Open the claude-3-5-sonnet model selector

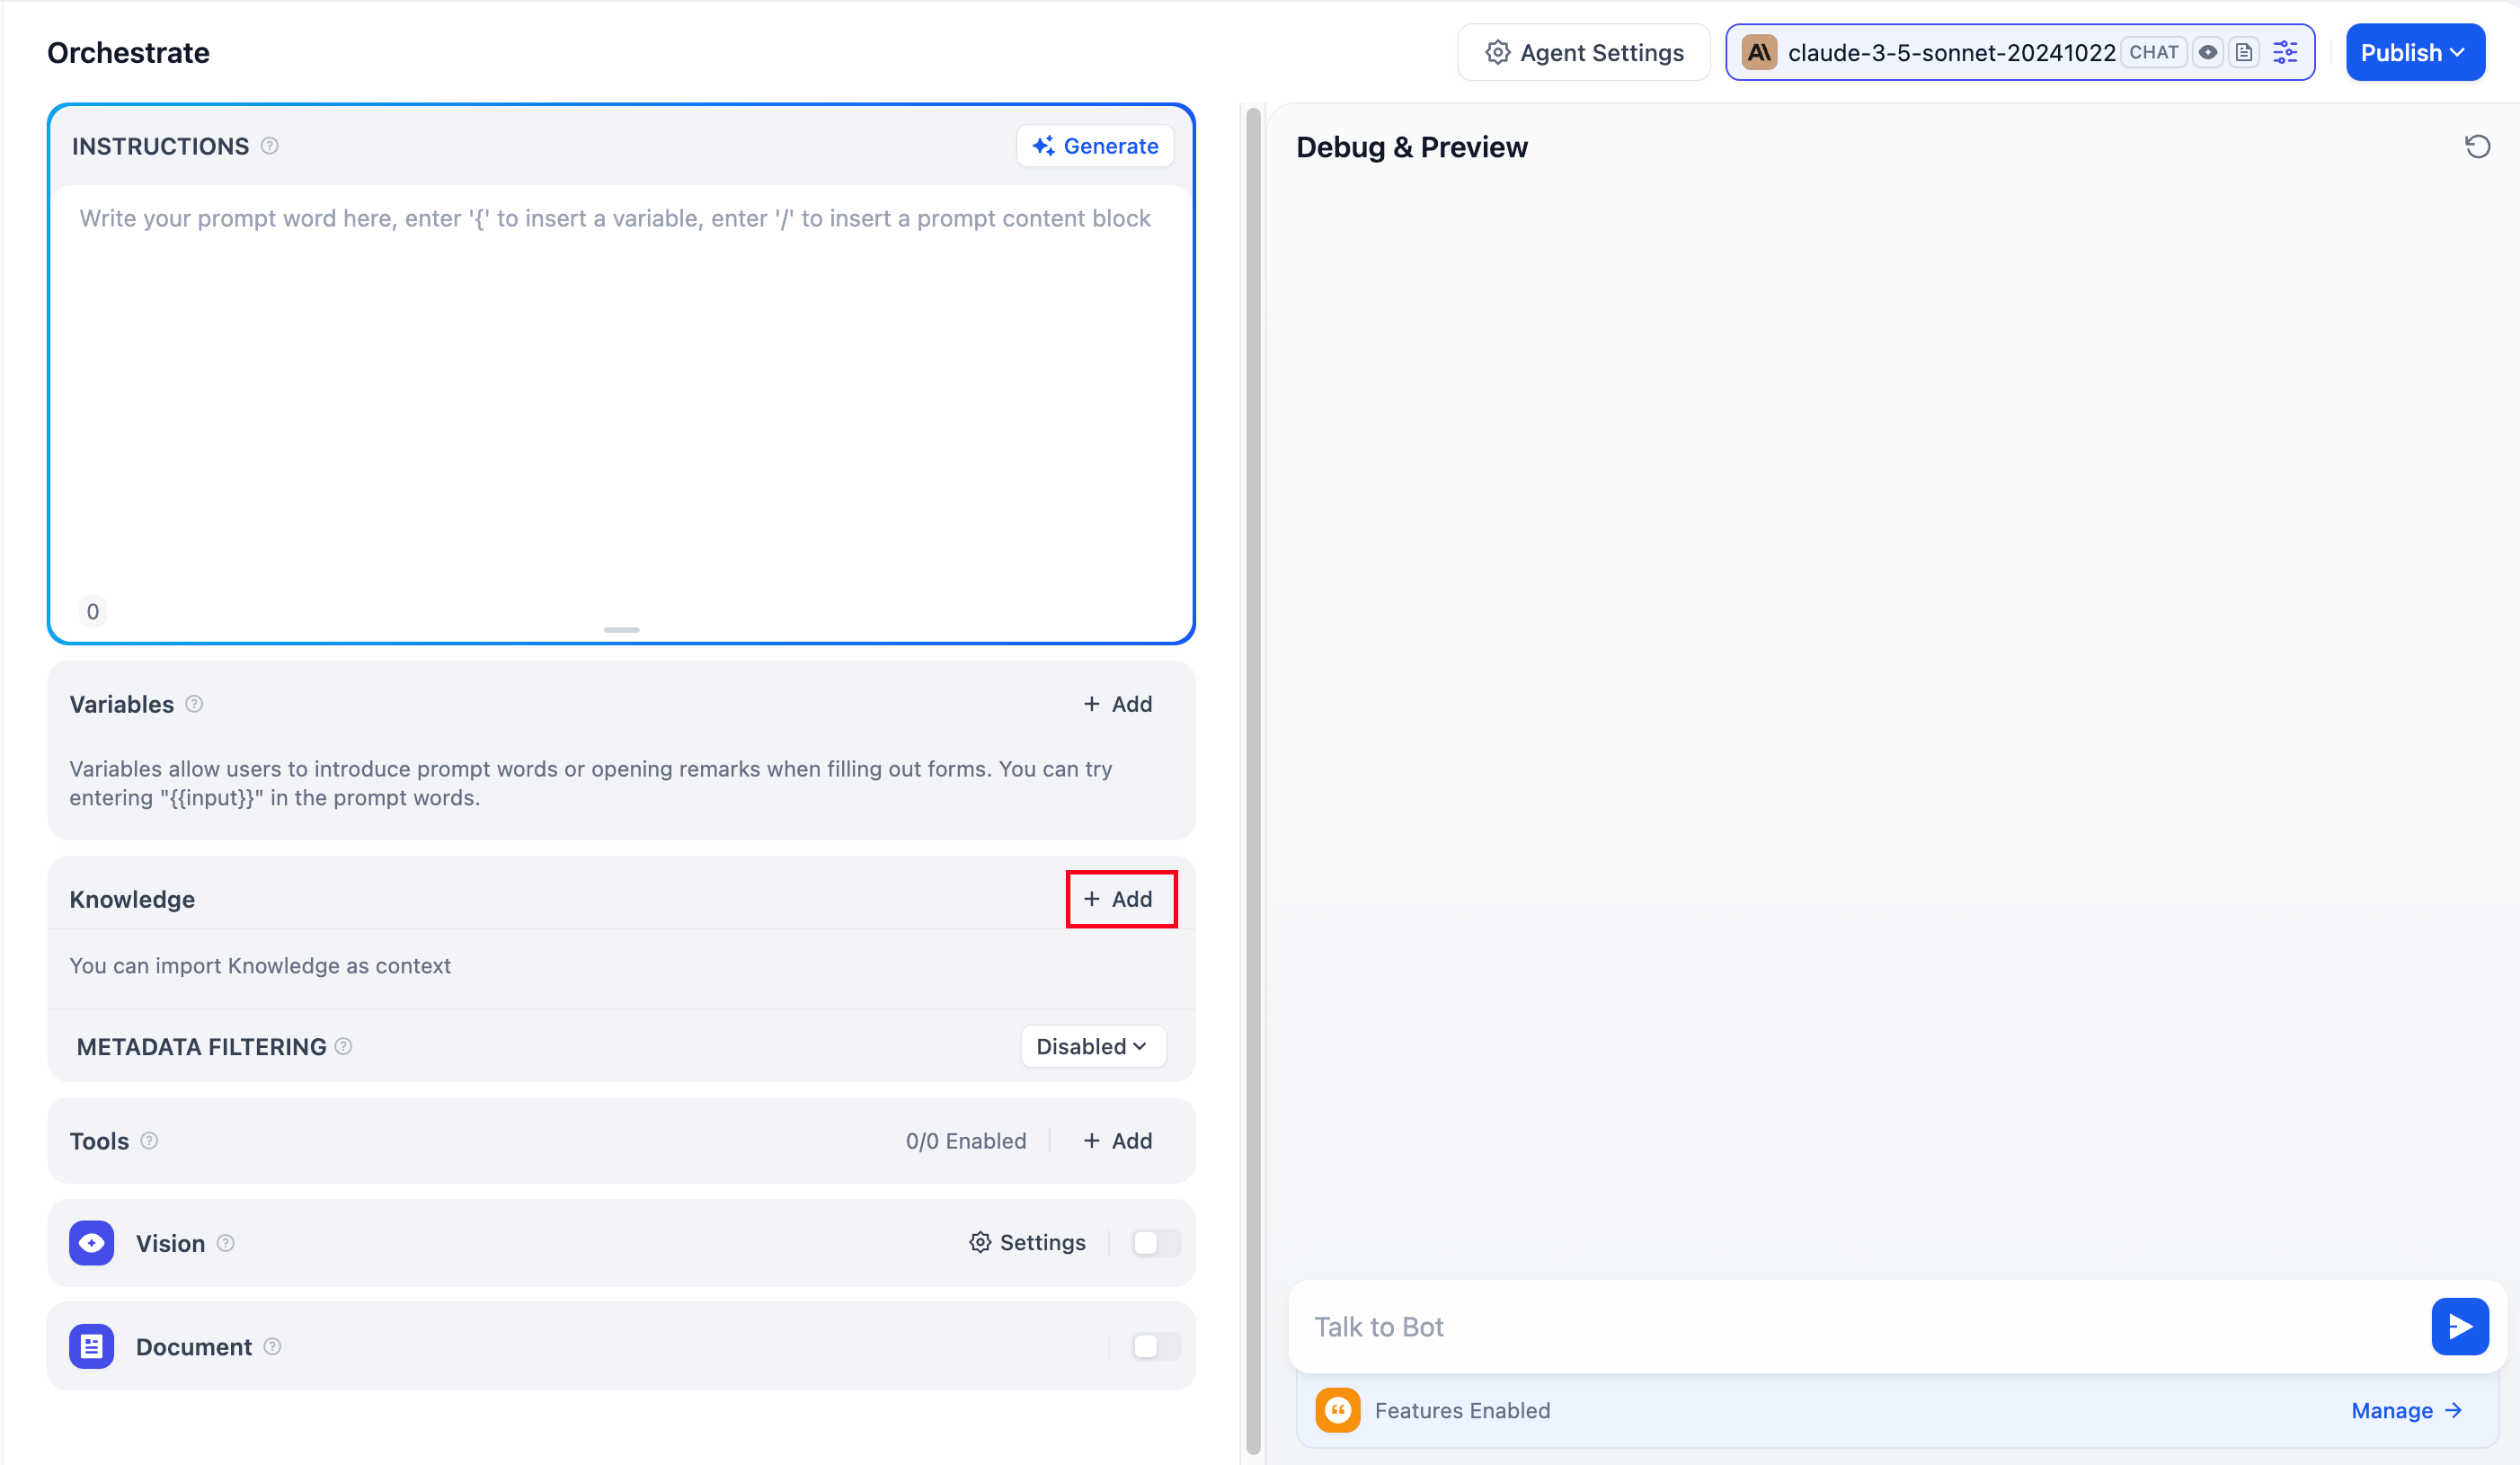2020,53
